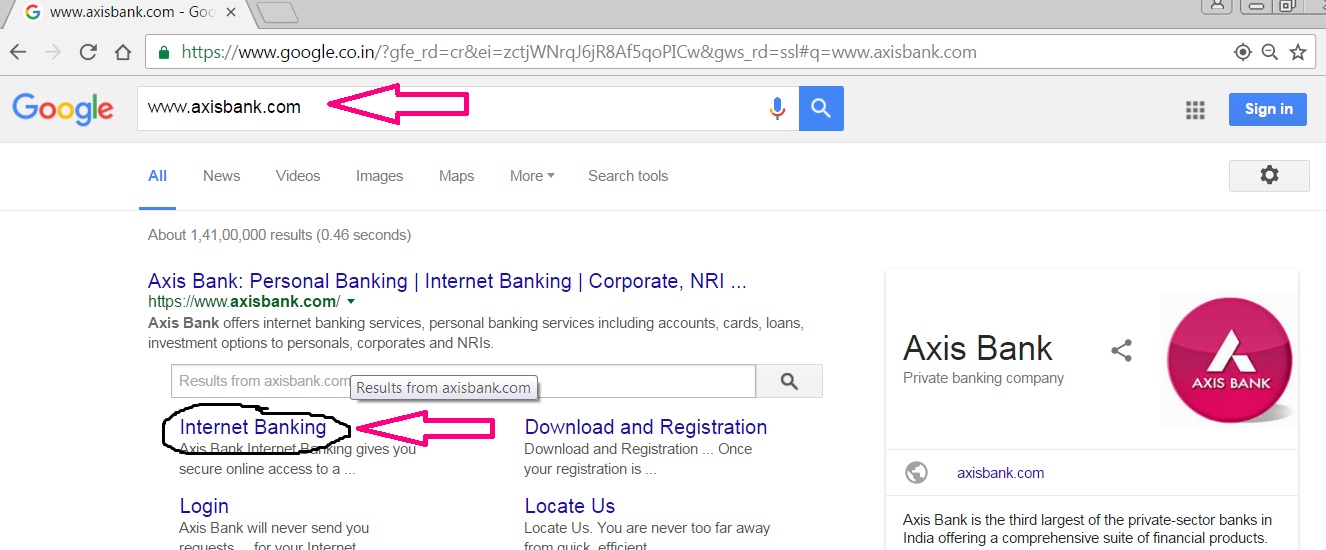The height and width of the screenshot is (550, 1326).
Task: Open Search tools options
Action: tap(628, 176)
